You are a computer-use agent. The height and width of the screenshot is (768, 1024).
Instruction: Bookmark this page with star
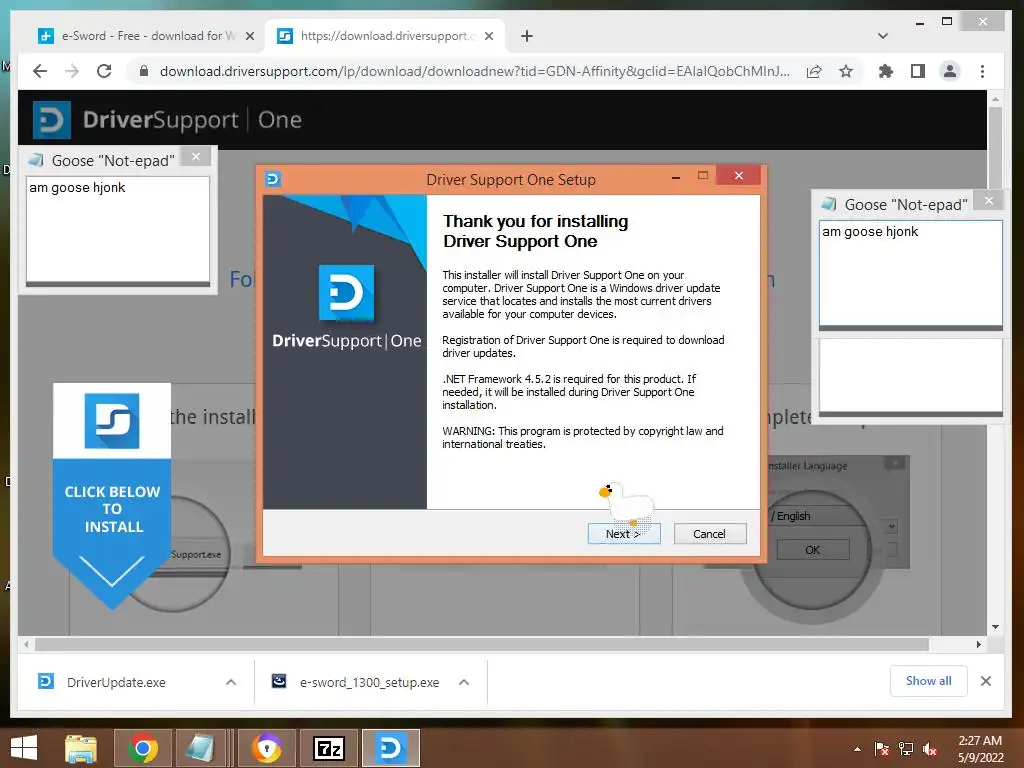pyautogui.click(x=846, y=71)
